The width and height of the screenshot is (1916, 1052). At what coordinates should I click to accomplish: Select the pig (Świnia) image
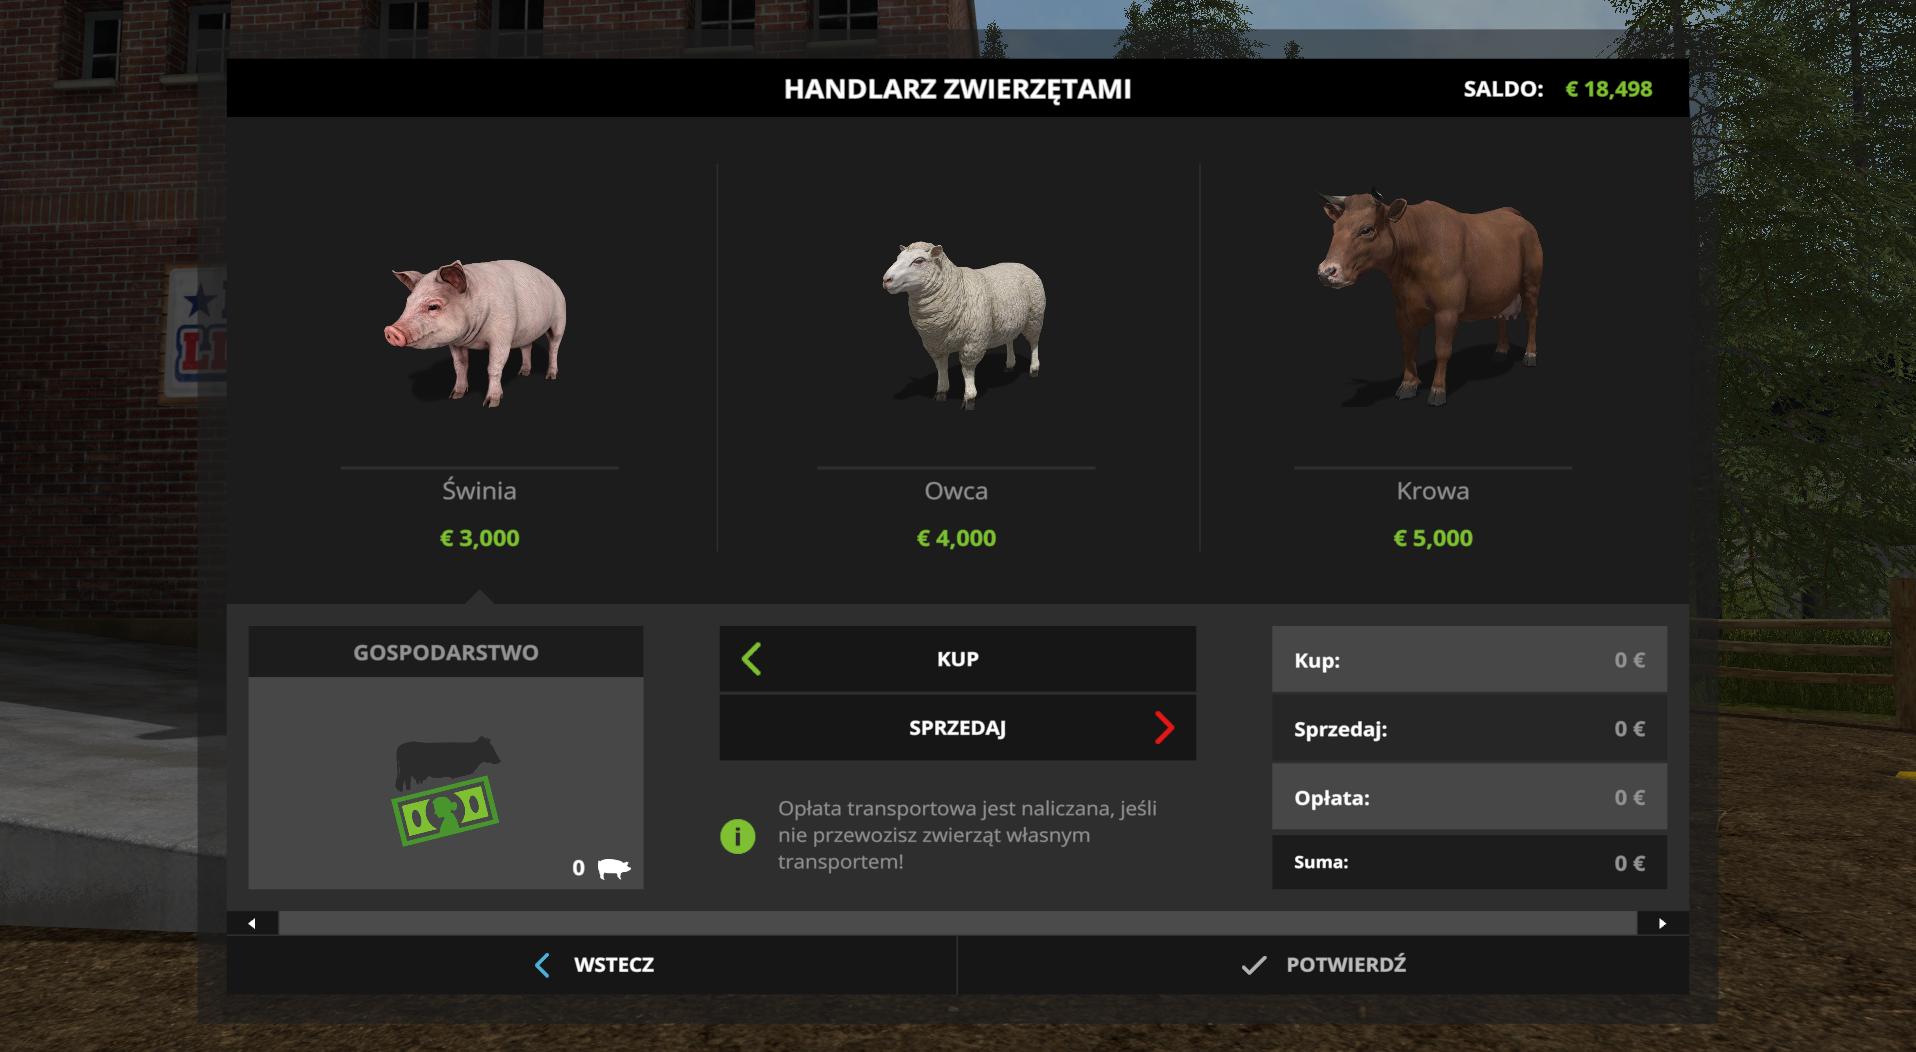(476, 332)
